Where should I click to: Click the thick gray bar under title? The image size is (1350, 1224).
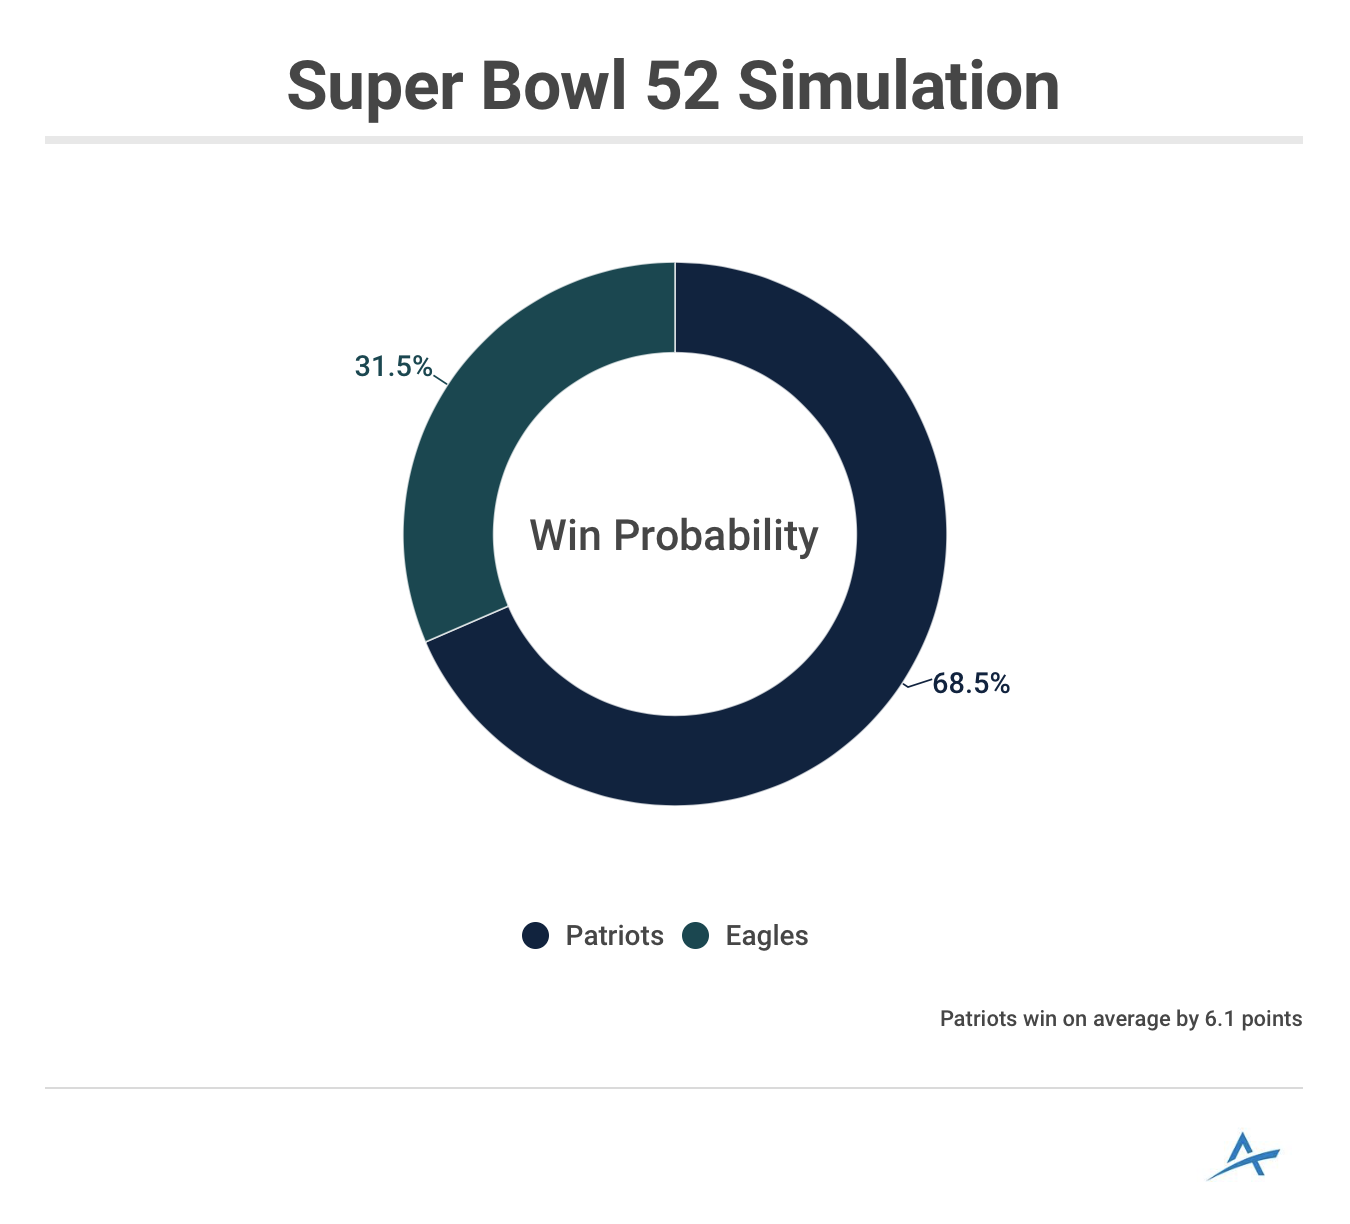[674, 140]
